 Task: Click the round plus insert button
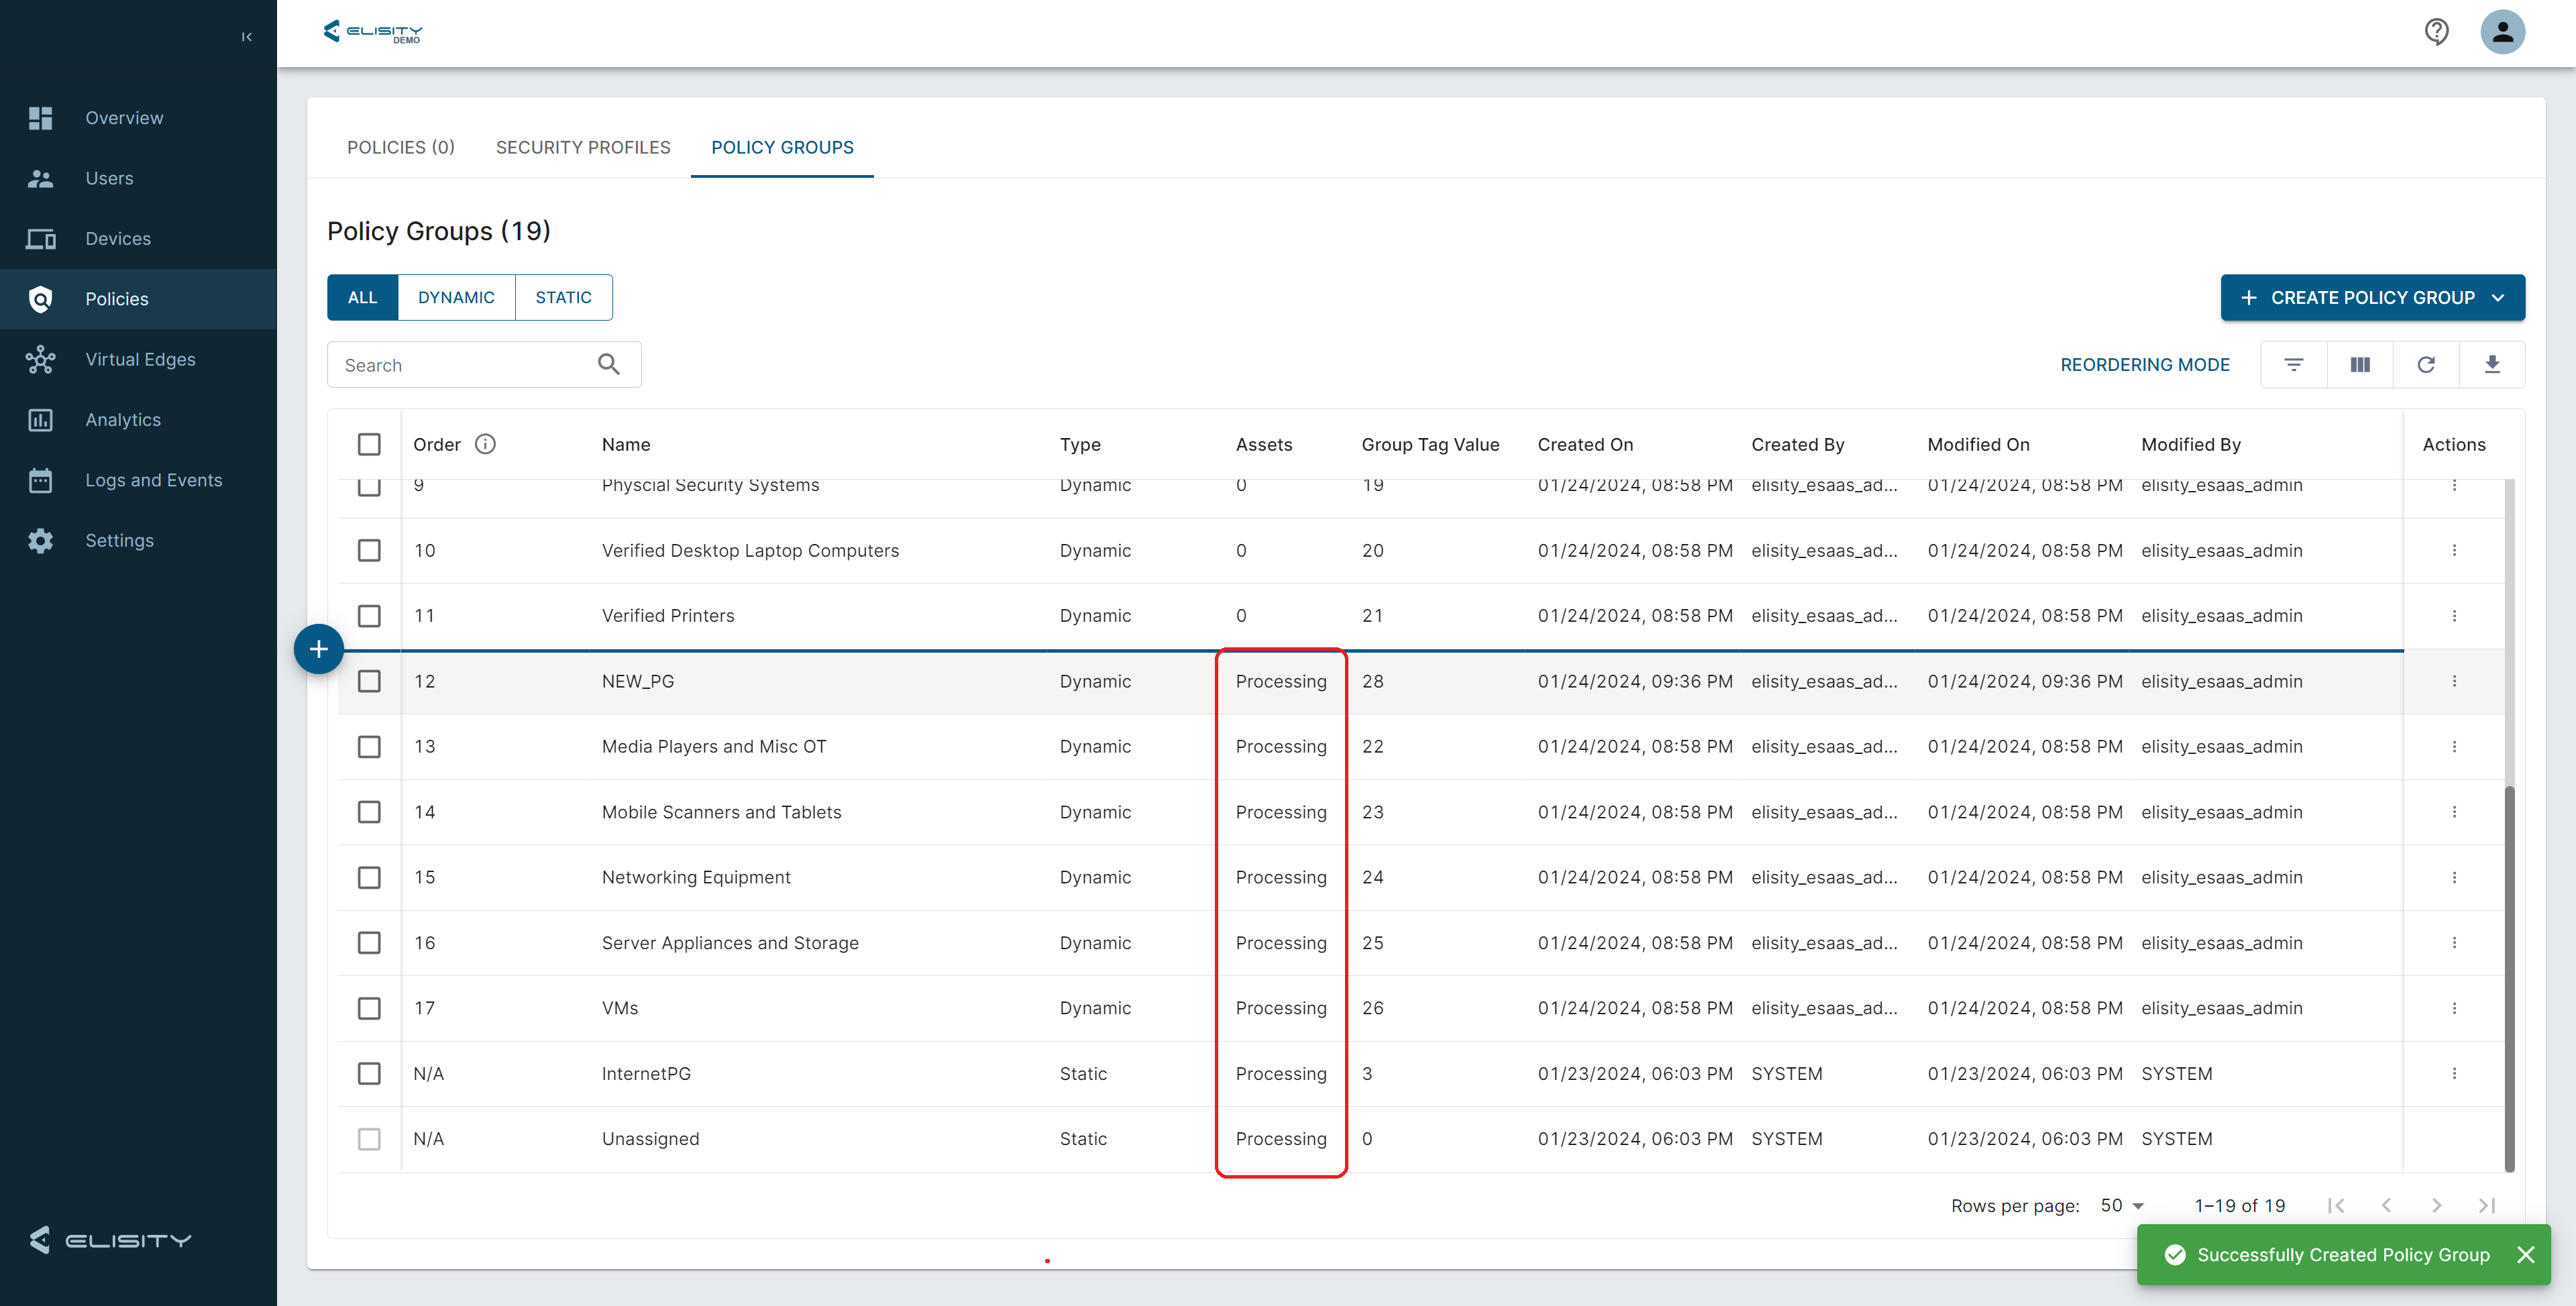319,649
